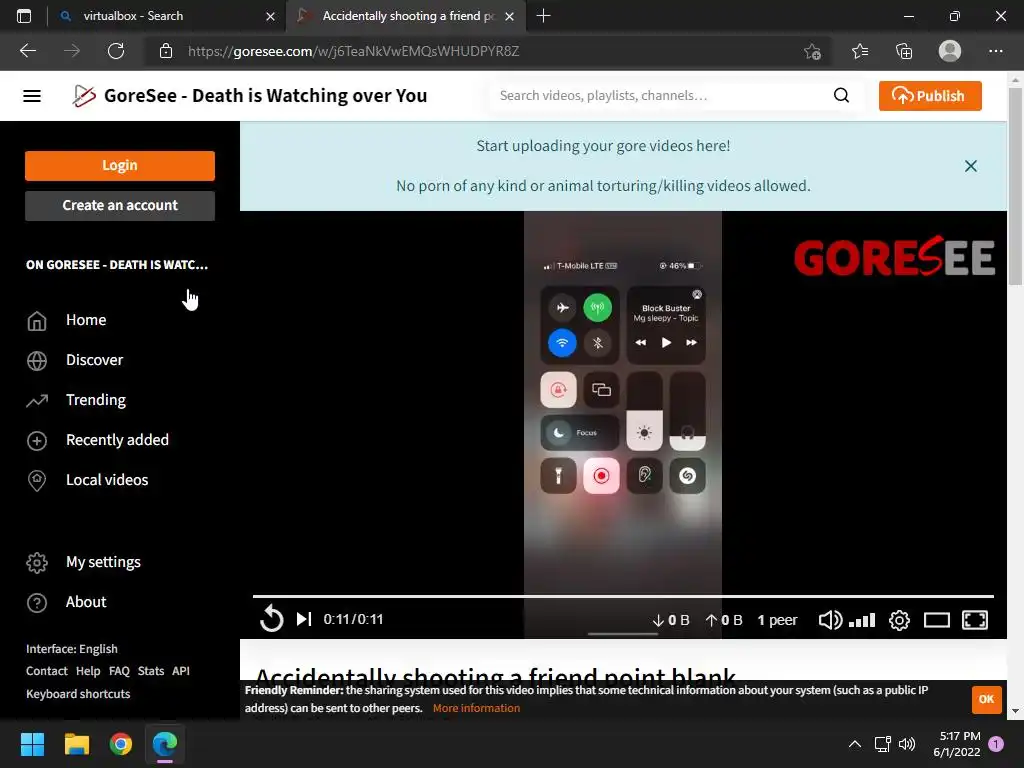This screenshot has width=1024, height=768.
Task: Toggle theater mode in the player
Action: pos(936,620)
